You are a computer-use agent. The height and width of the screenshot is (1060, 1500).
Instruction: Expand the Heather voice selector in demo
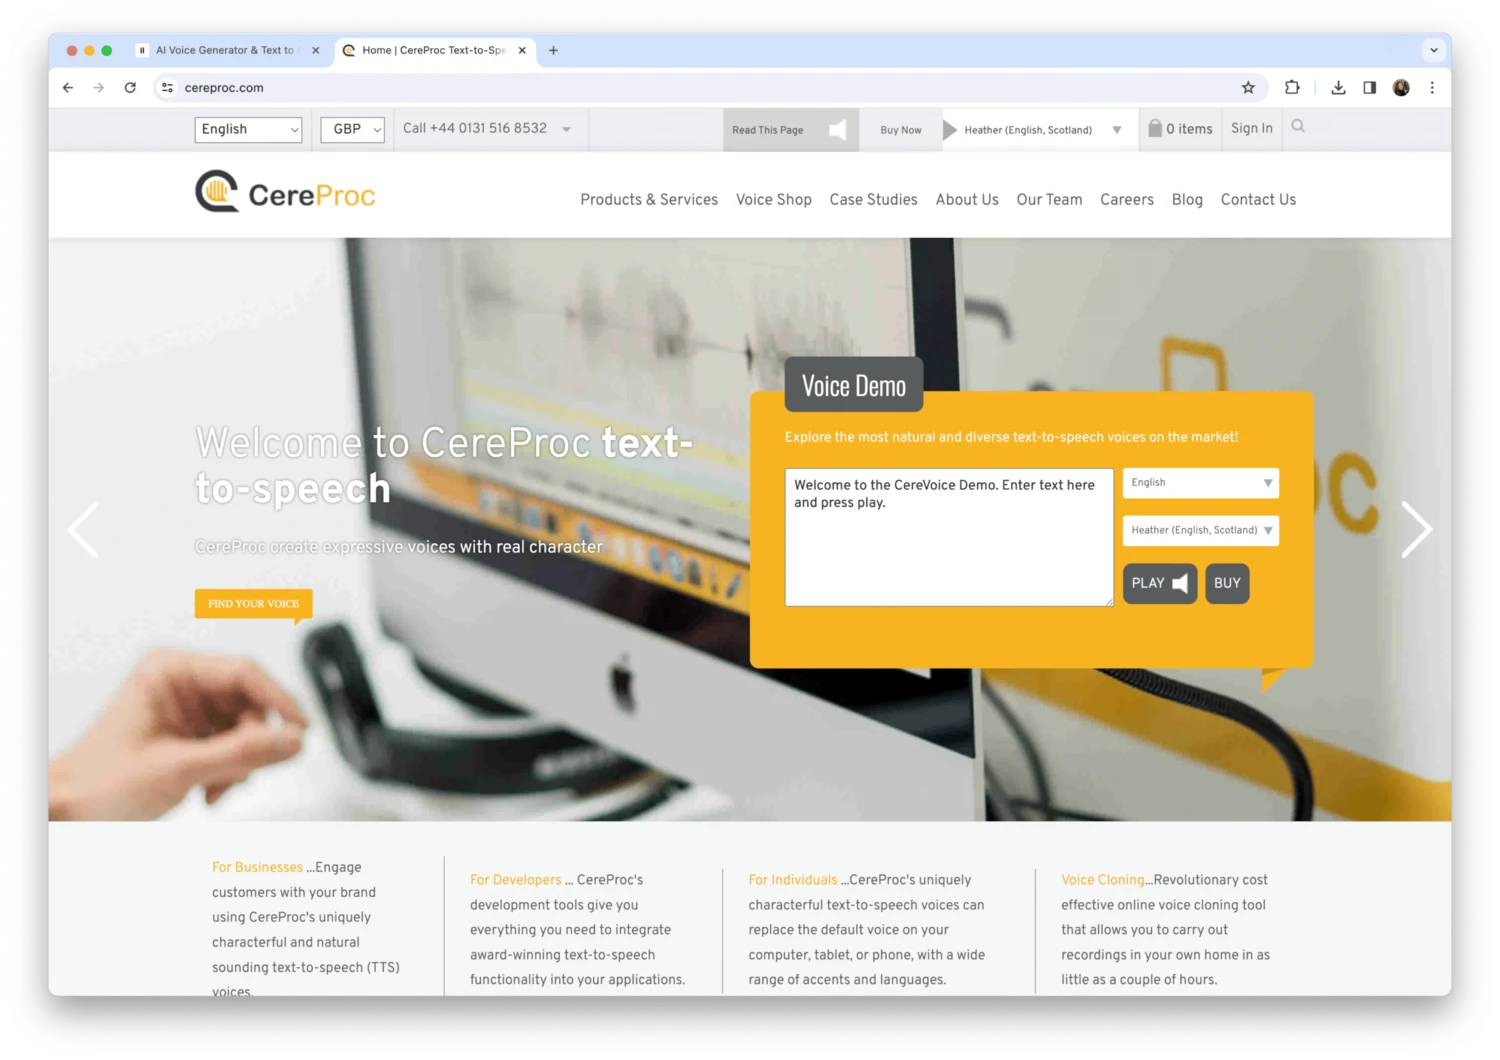pos(1200,530)
